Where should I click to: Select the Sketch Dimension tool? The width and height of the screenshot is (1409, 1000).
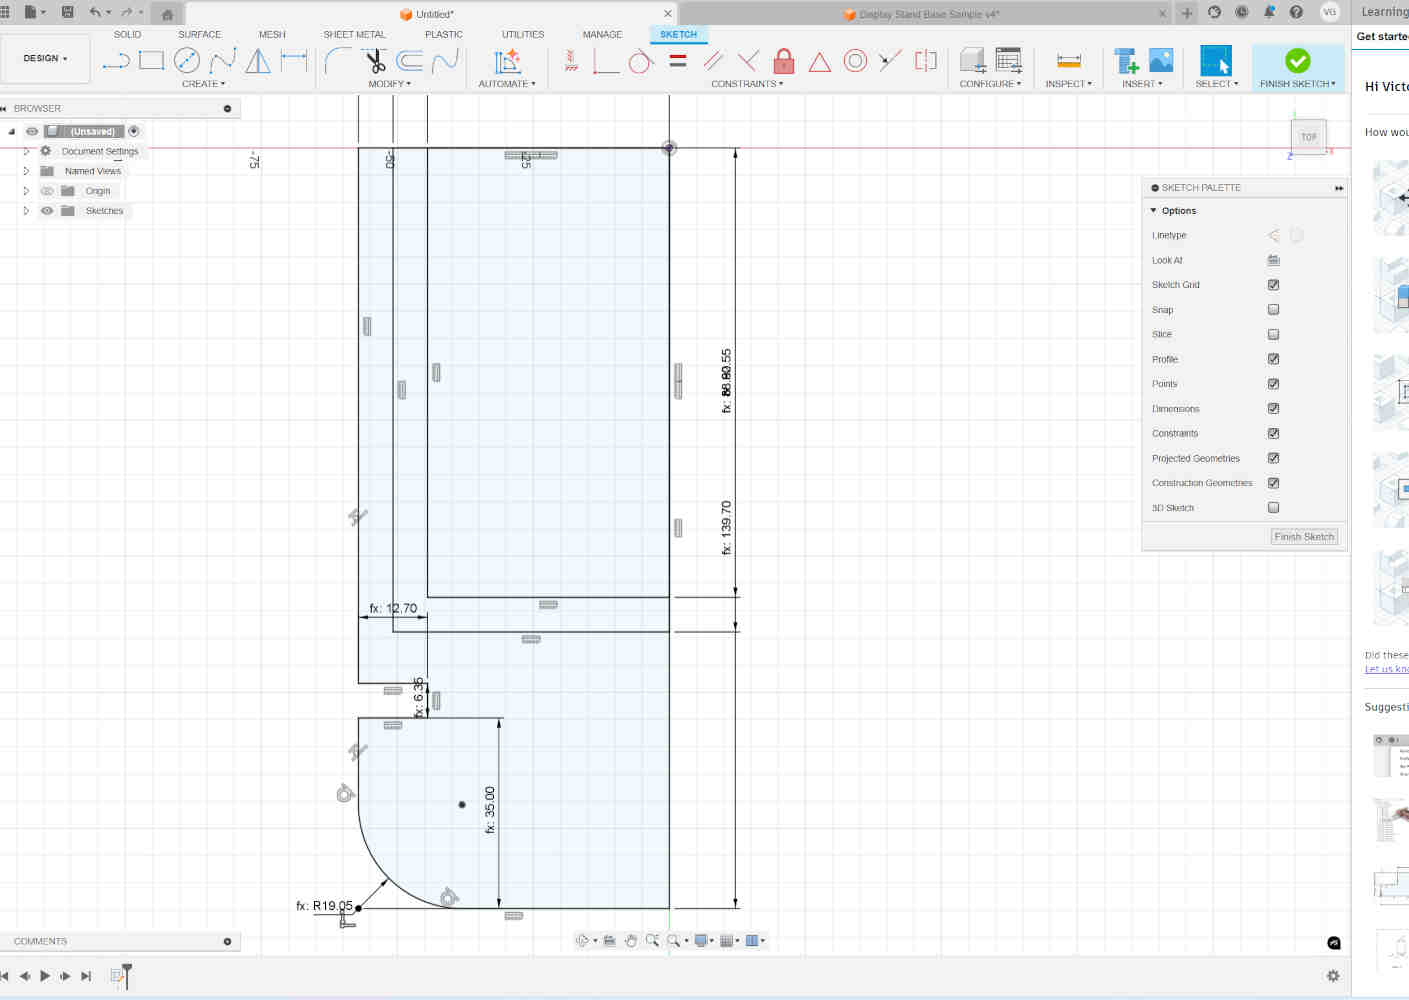(294, 61)
